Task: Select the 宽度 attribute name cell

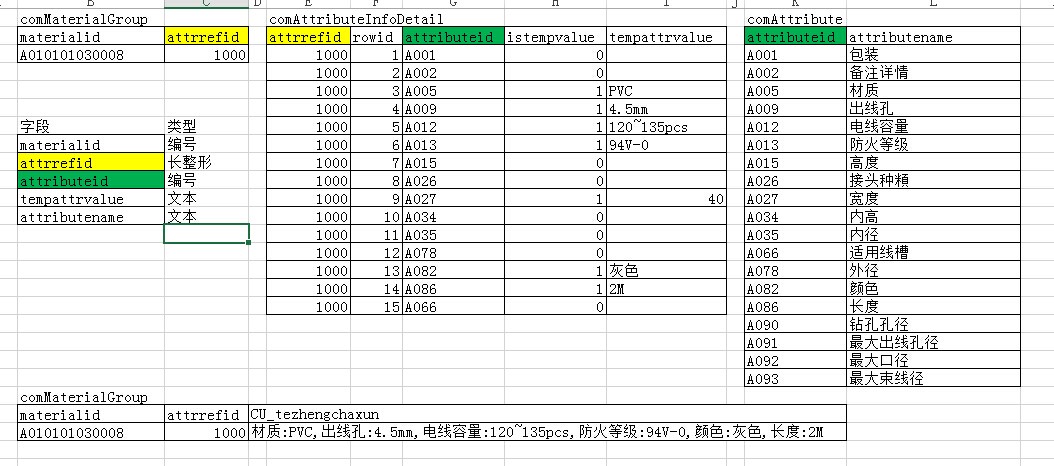Action: (933, 199)
